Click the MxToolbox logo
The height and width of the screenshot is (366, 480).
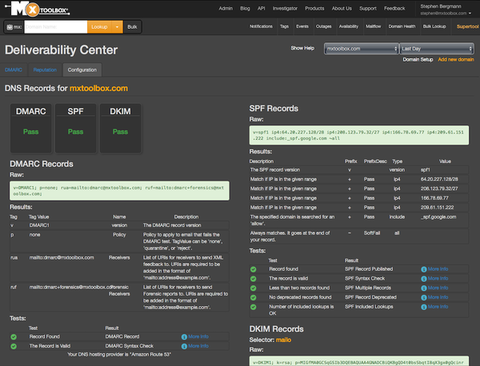38,9
